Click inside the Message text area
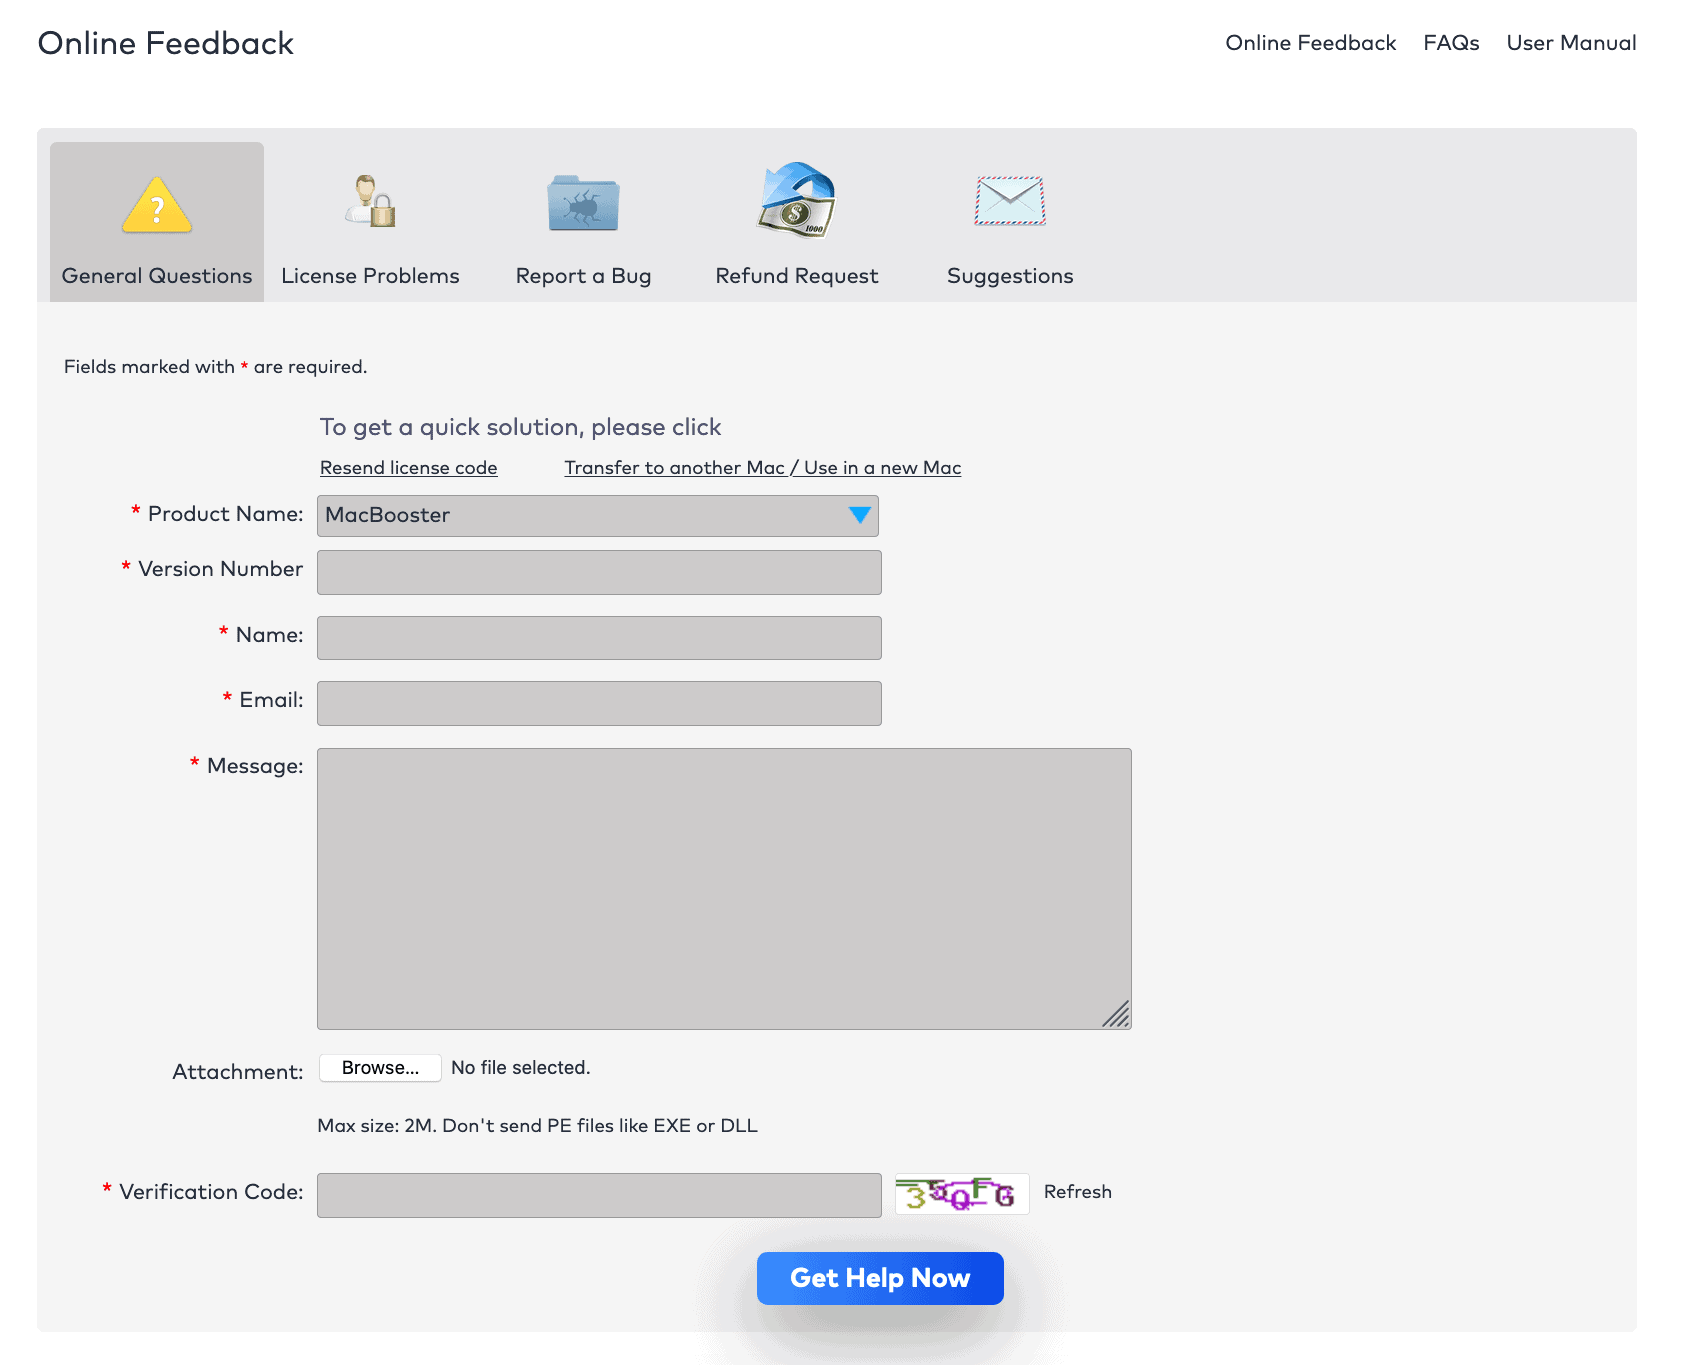The width and height of the screenshot is (1688, 1365). pos(723,885)
